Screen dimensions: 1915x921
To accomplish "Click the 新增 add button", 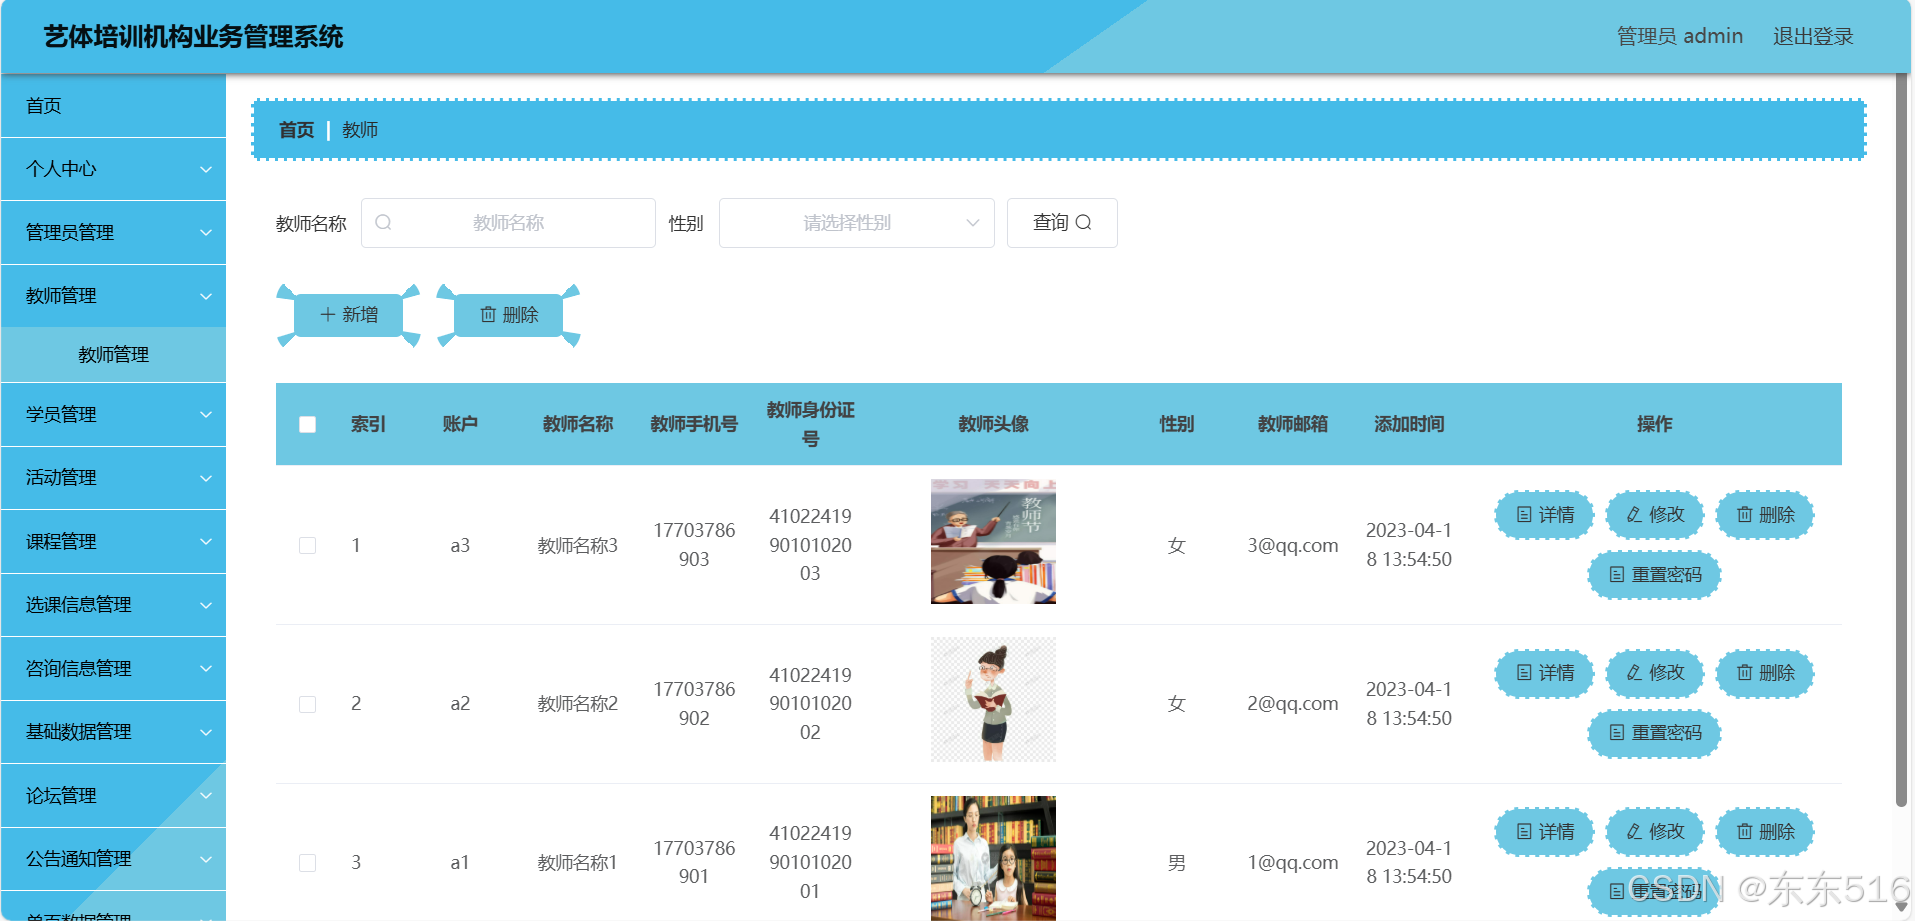I will point(348,315).
